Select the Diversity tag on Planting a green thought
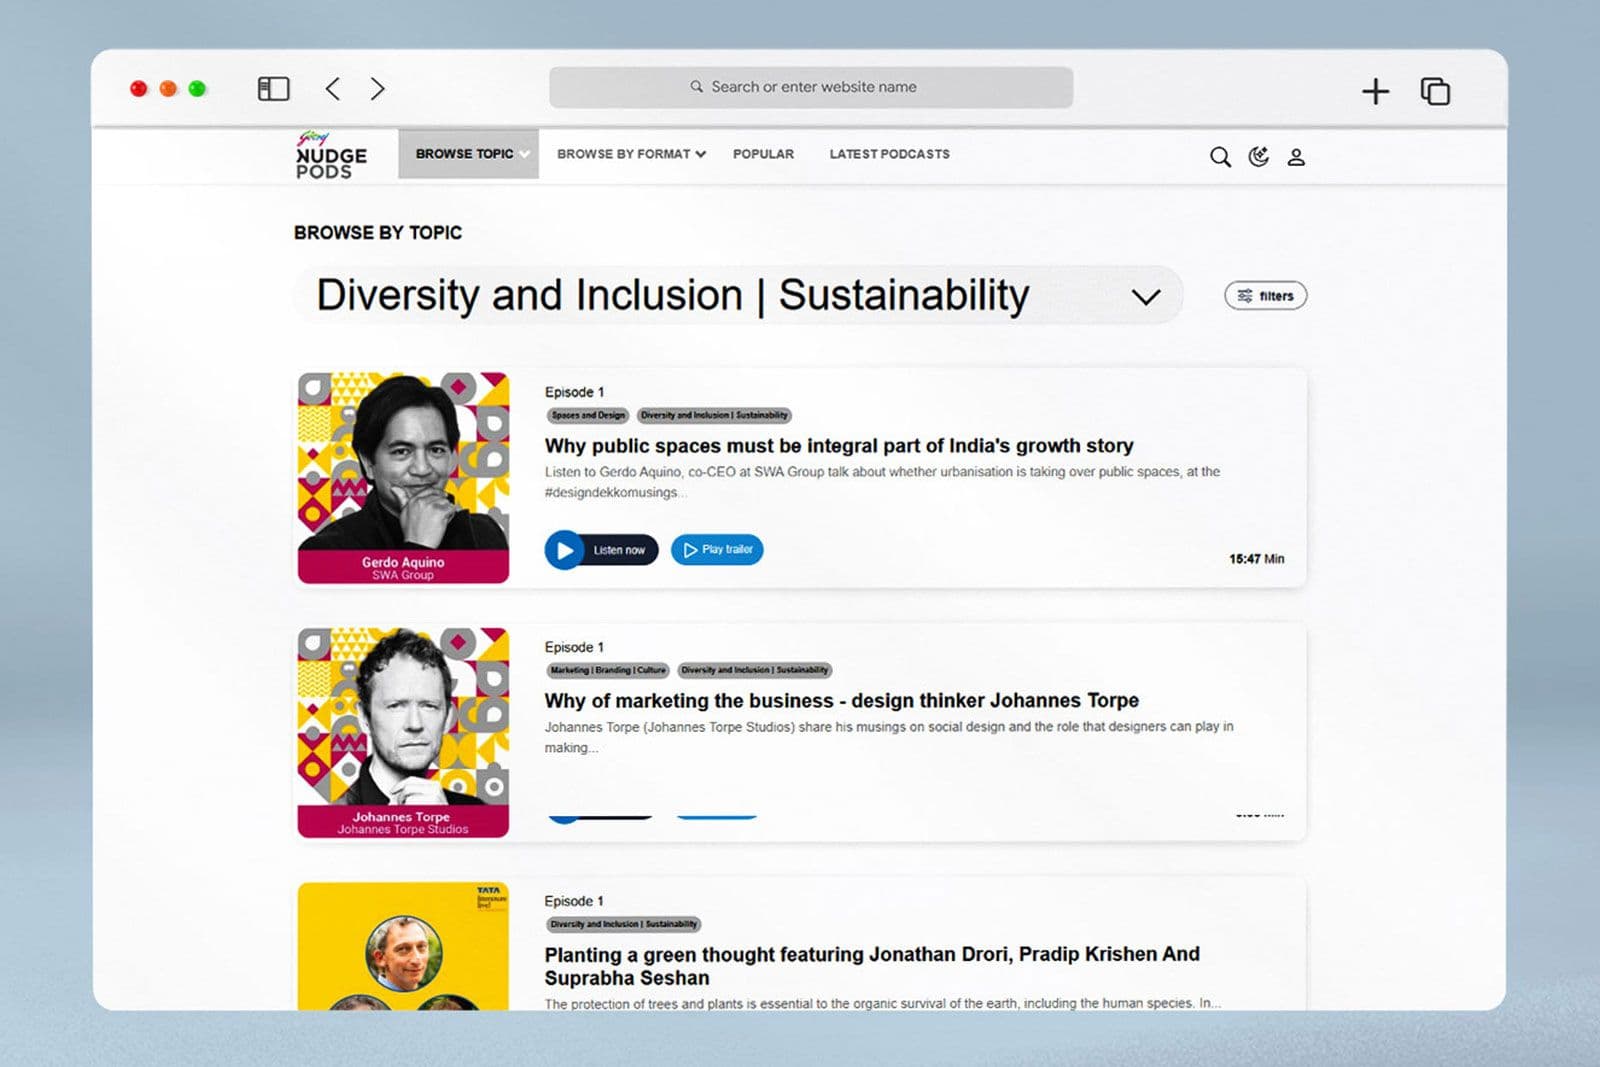 pos(623,924)
